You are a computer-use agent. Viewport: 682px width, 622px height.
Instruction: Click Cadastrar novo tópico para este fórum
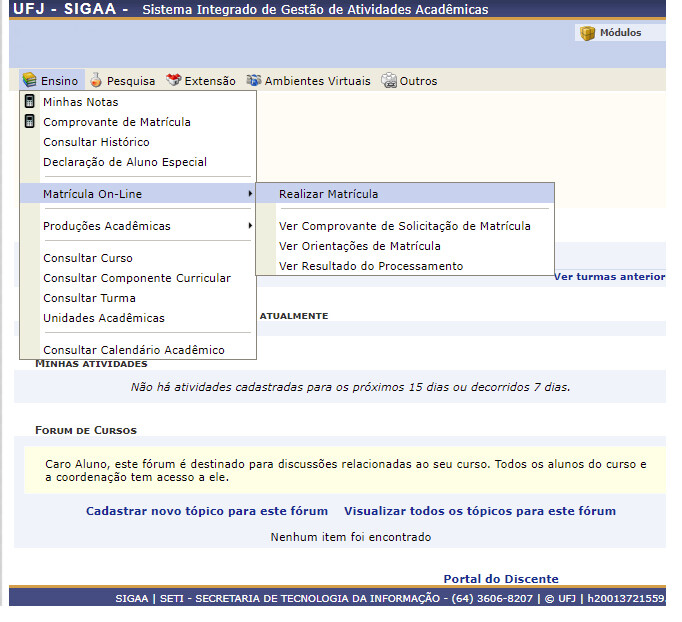pyautogui.click(x=207, y=511)
